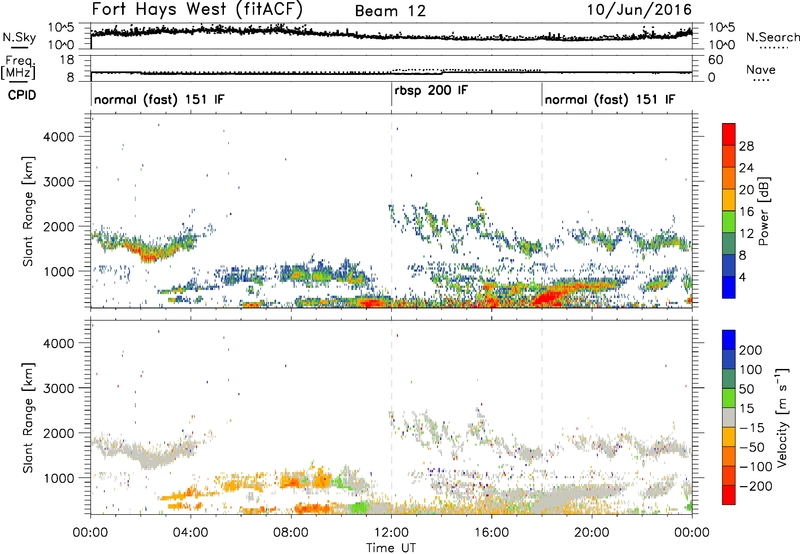Viewport: 800px width, 554px height.
Task: Pick the bright blue top velocity swatch above 200
Action: (x=729, y=340)
